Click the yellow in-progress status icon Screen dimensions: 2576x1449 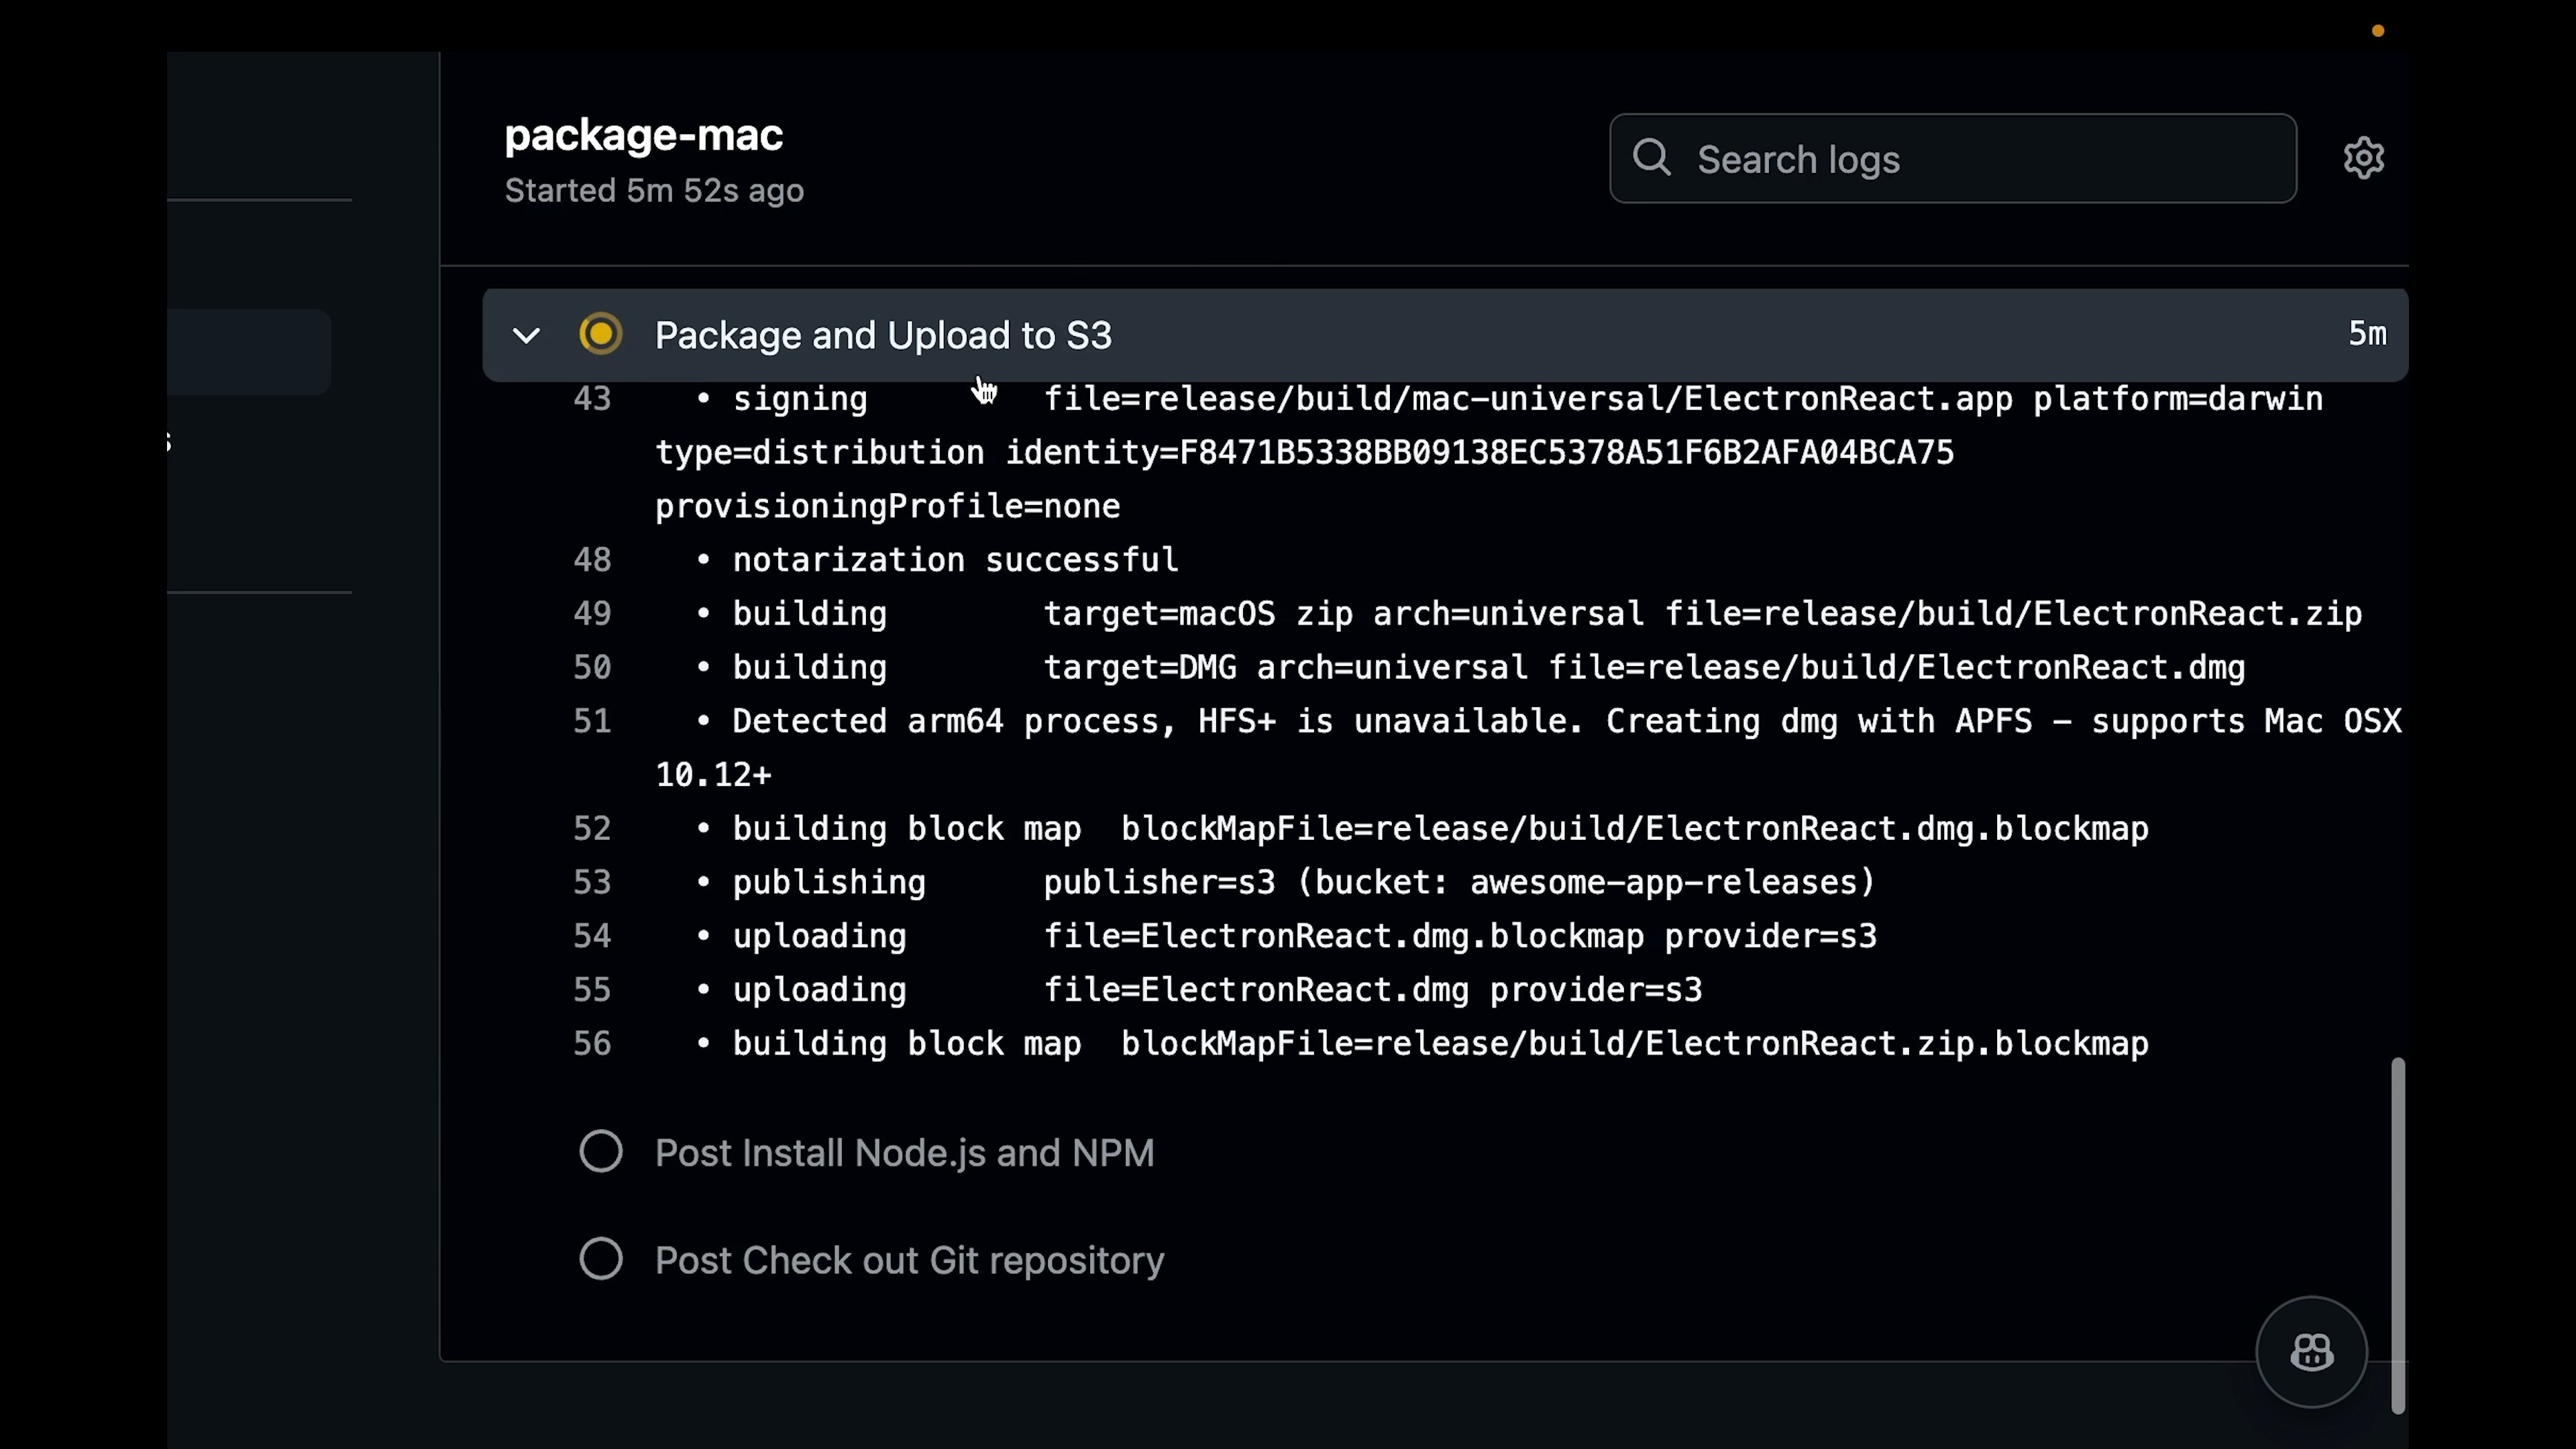600,334
